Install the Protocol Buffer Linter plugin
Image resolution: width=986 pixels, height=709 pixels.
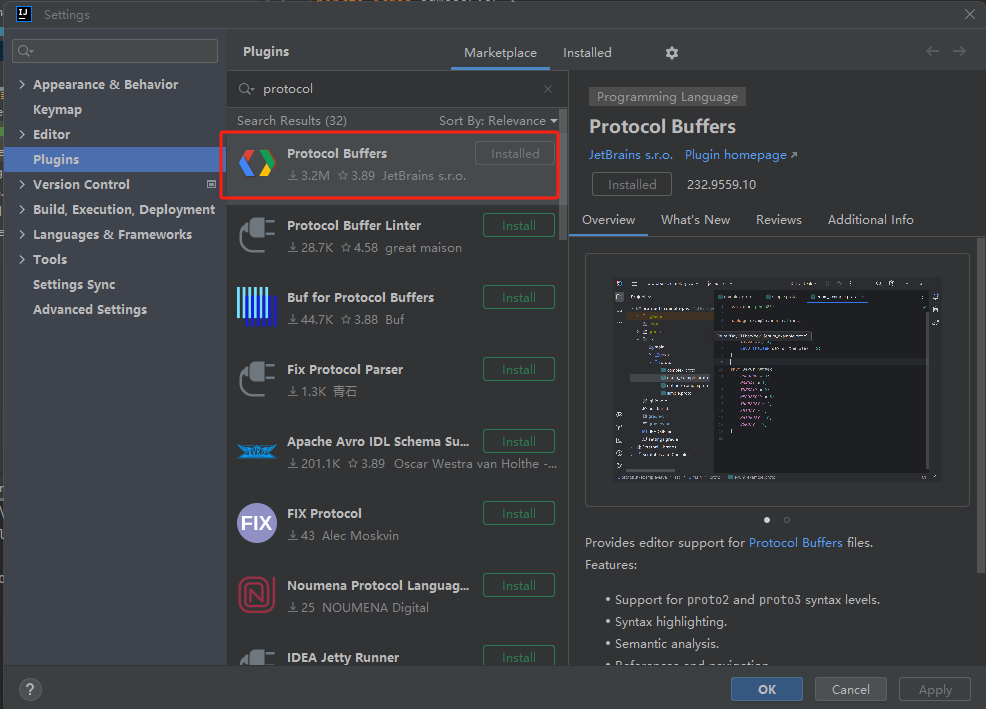click(518, 226)
